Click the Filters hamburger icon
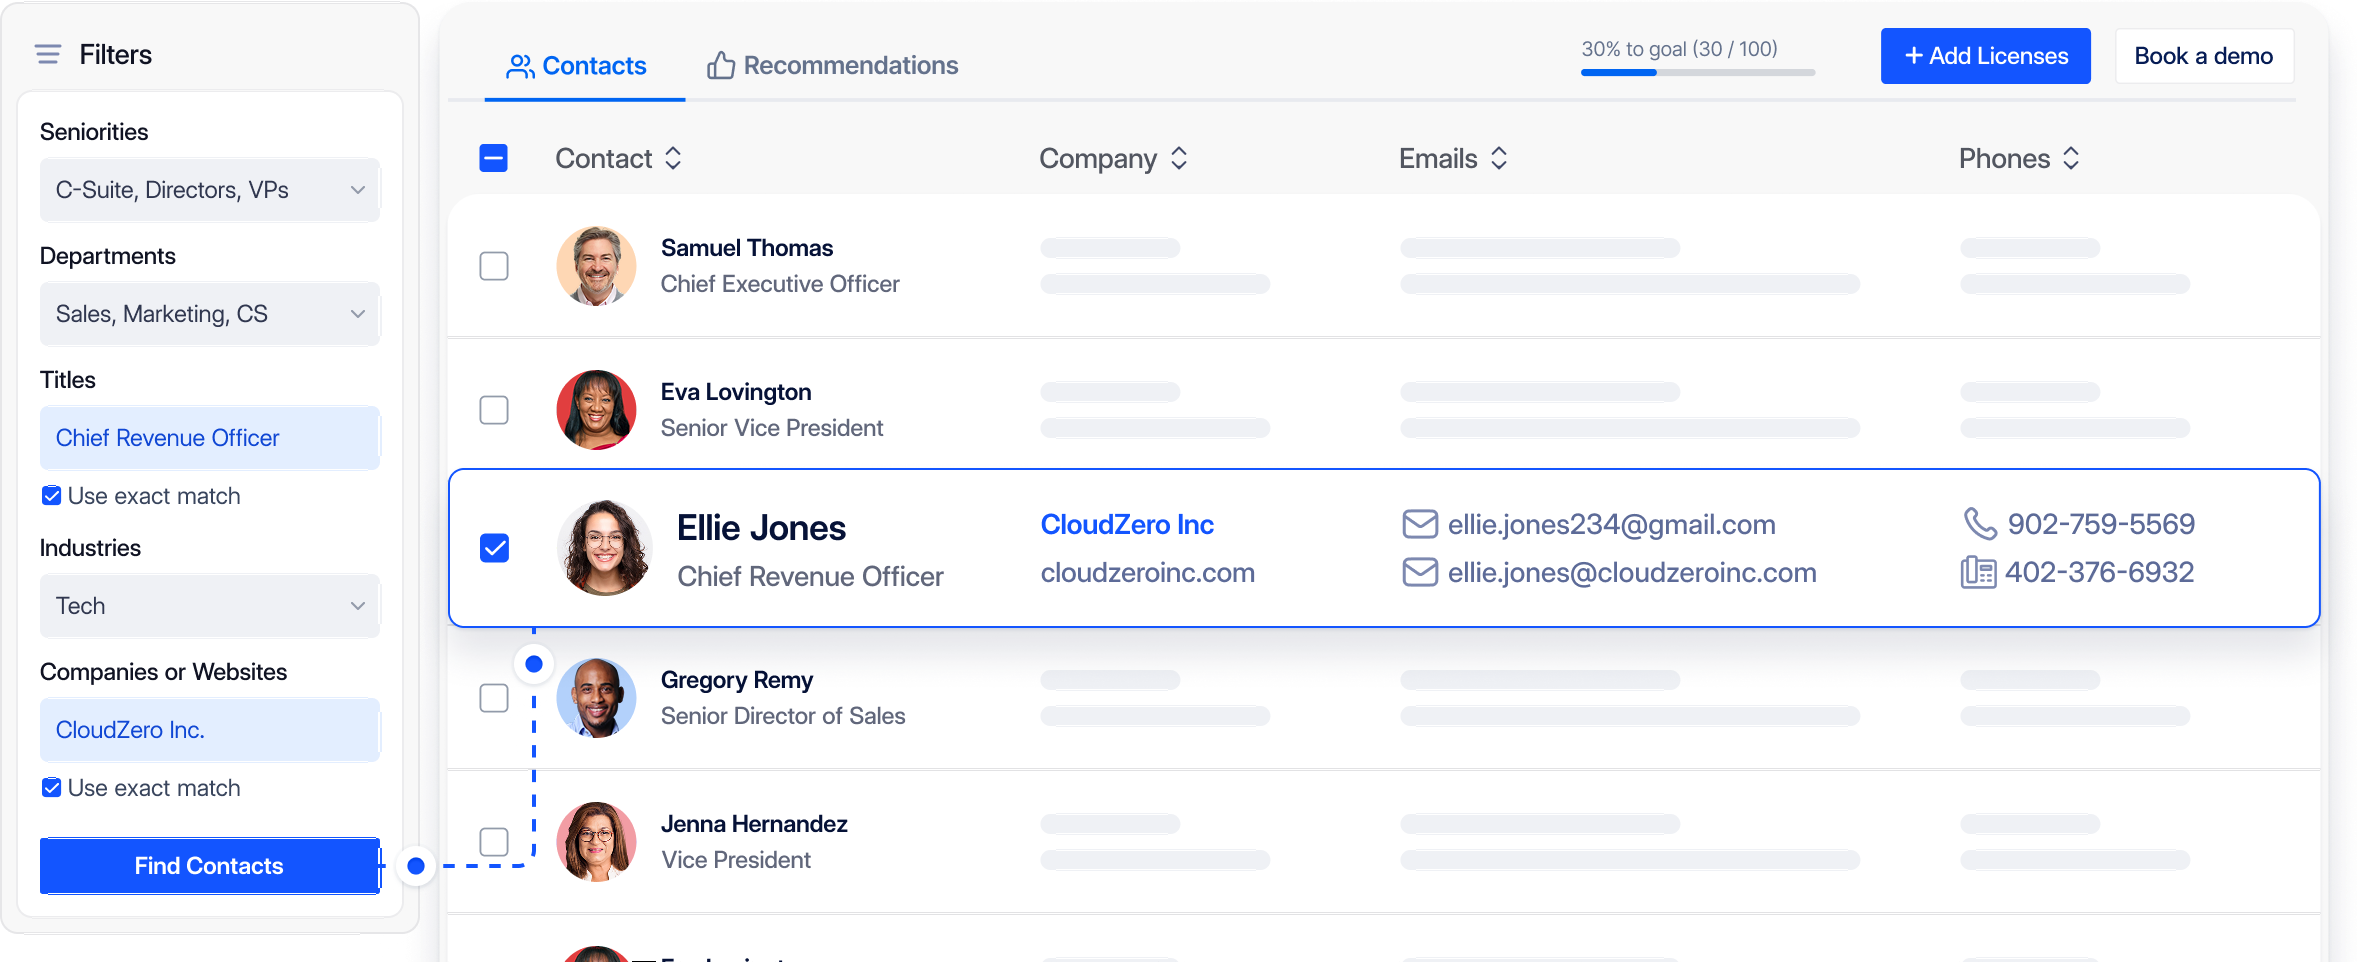Image resolution: width=2357 pixels, height=962 pixels. click(x=48, y=54)
